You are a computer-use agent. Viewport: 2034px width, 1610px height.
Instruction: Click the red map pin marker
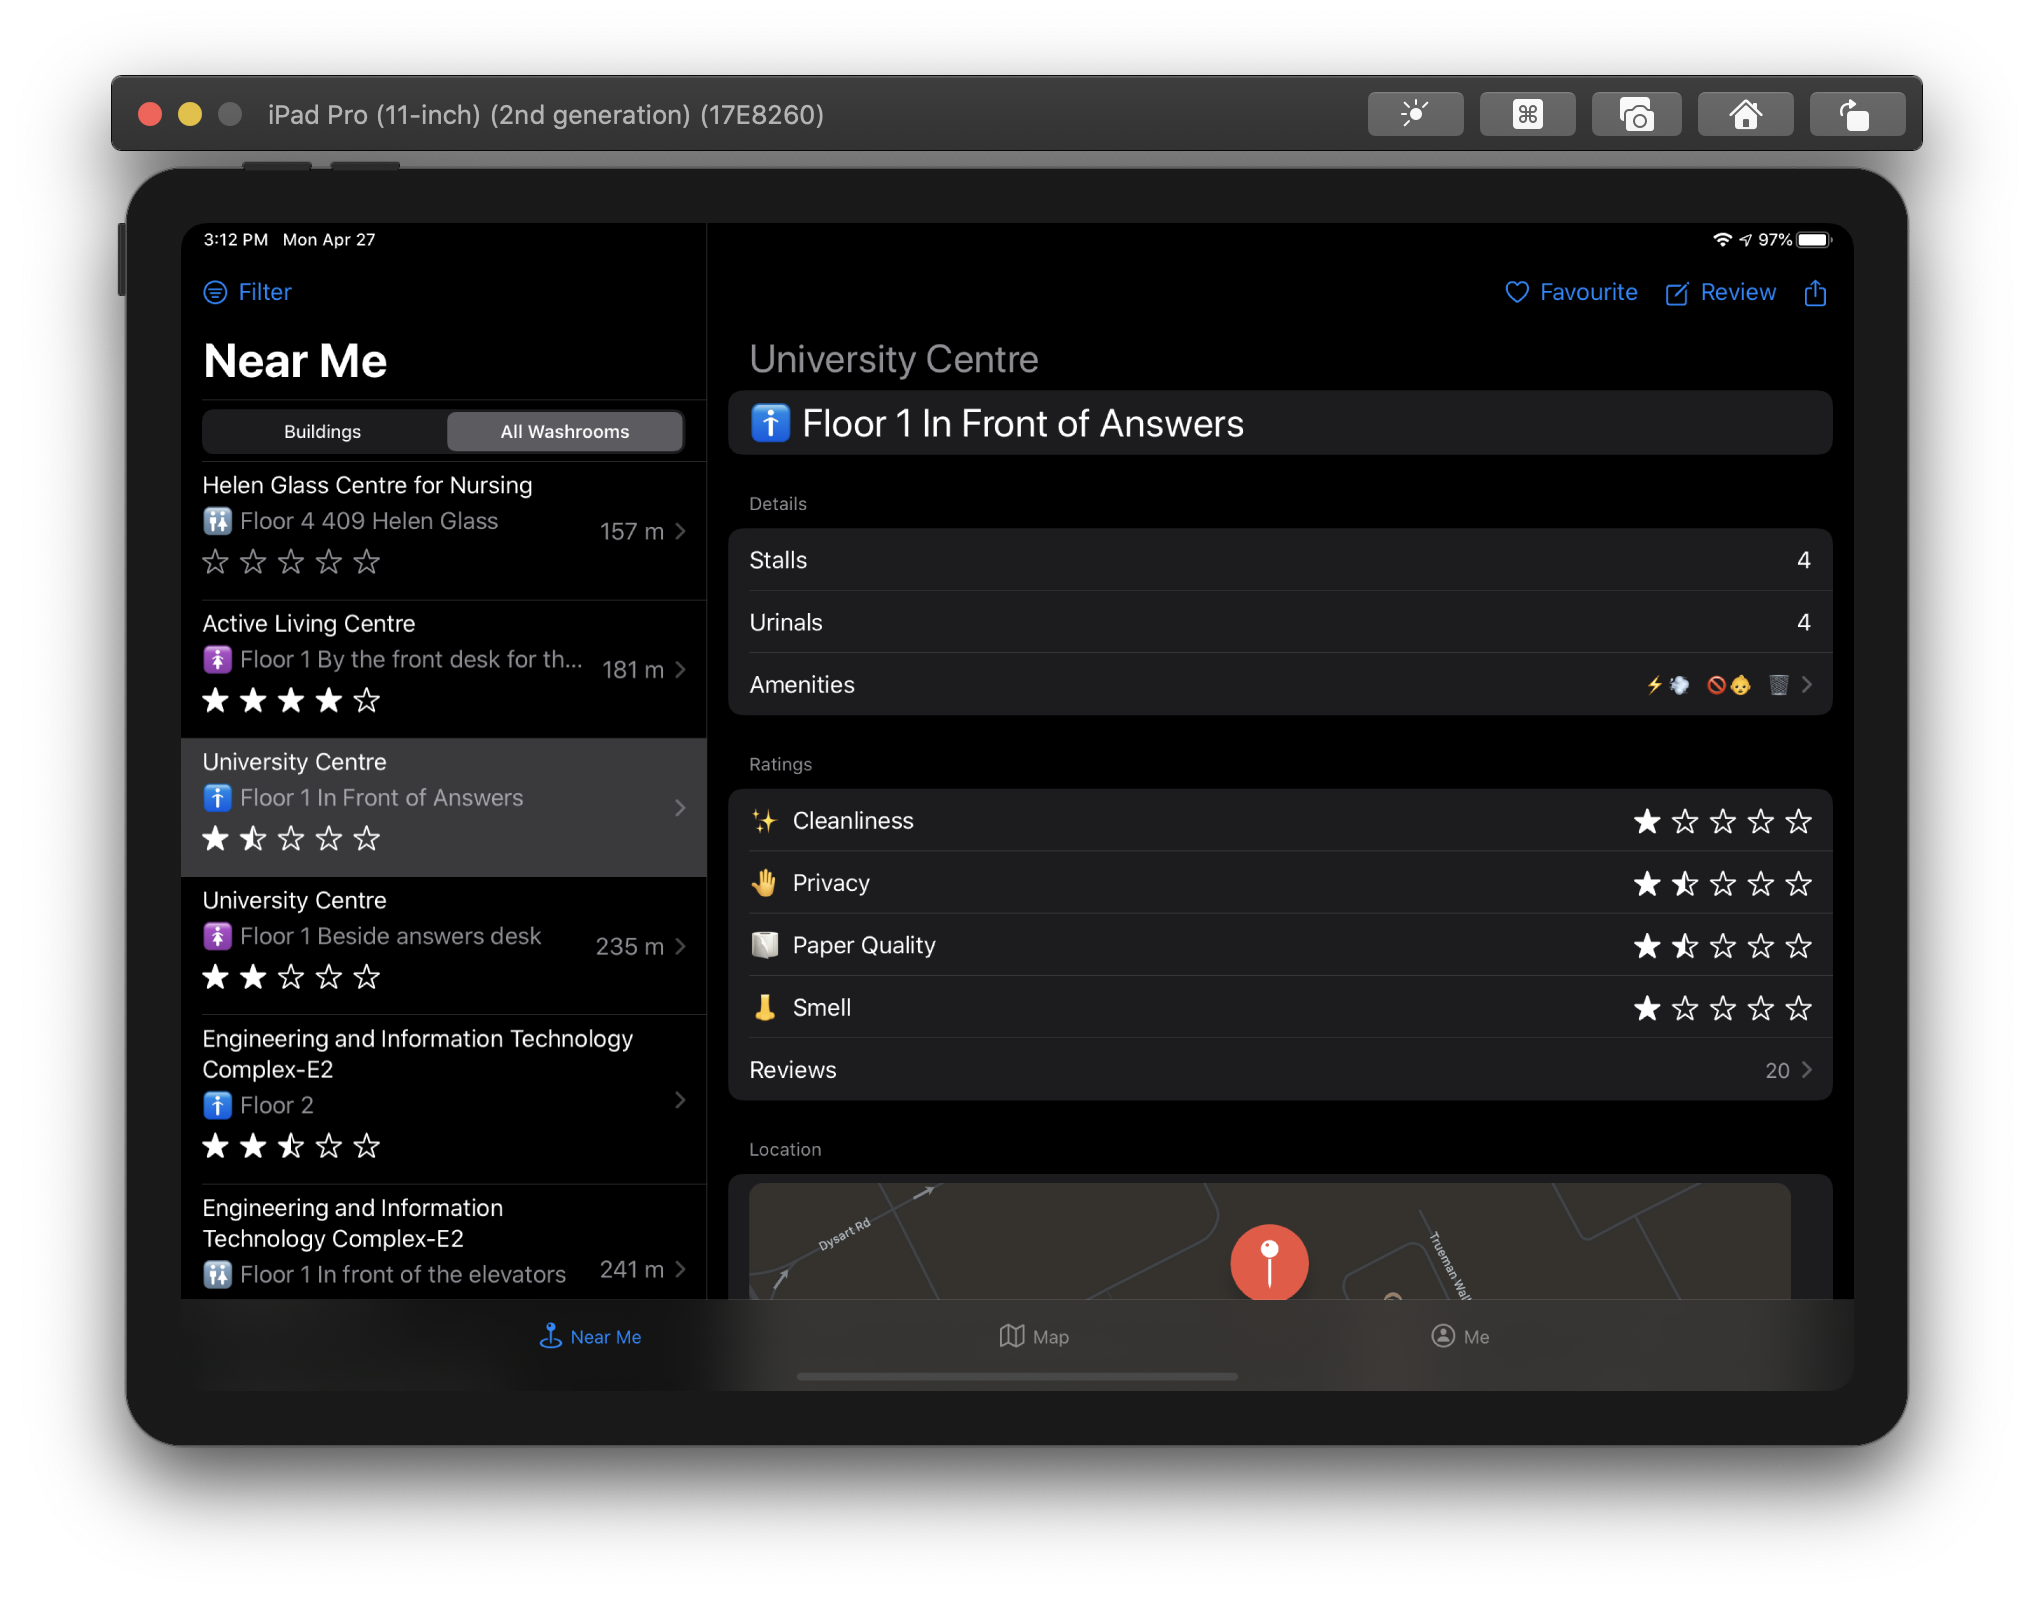point(1269,1261)
